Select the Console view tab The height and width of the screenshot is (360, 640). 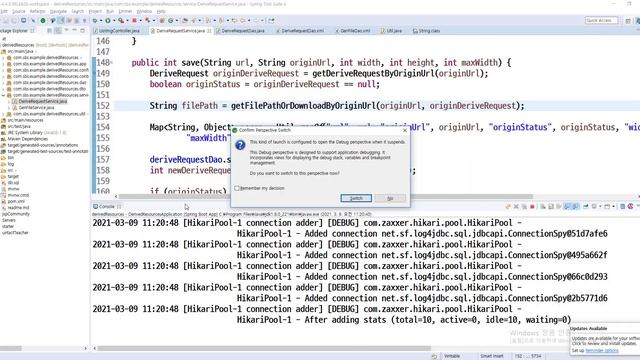tap(107, 207)
